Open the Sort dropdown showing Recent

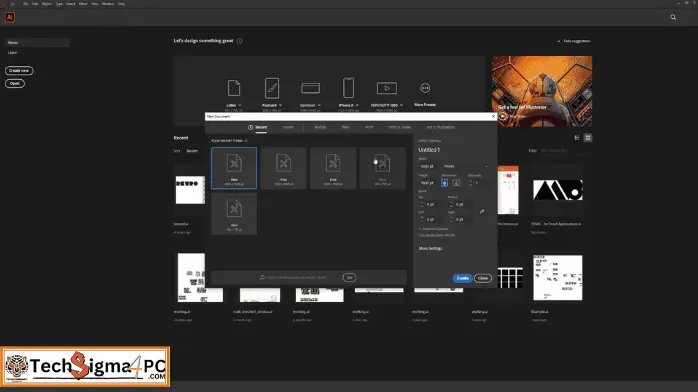tap(192, 151)
